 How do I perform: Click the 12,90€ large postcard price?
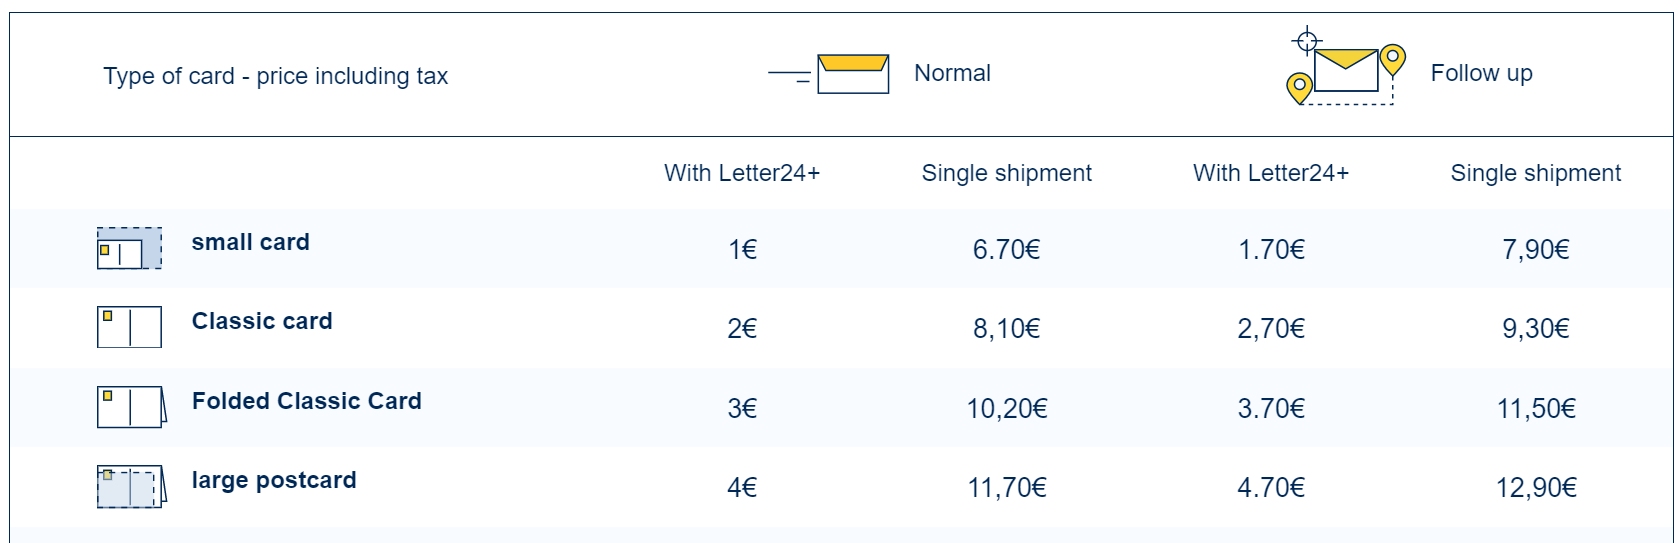point(1536,488)
